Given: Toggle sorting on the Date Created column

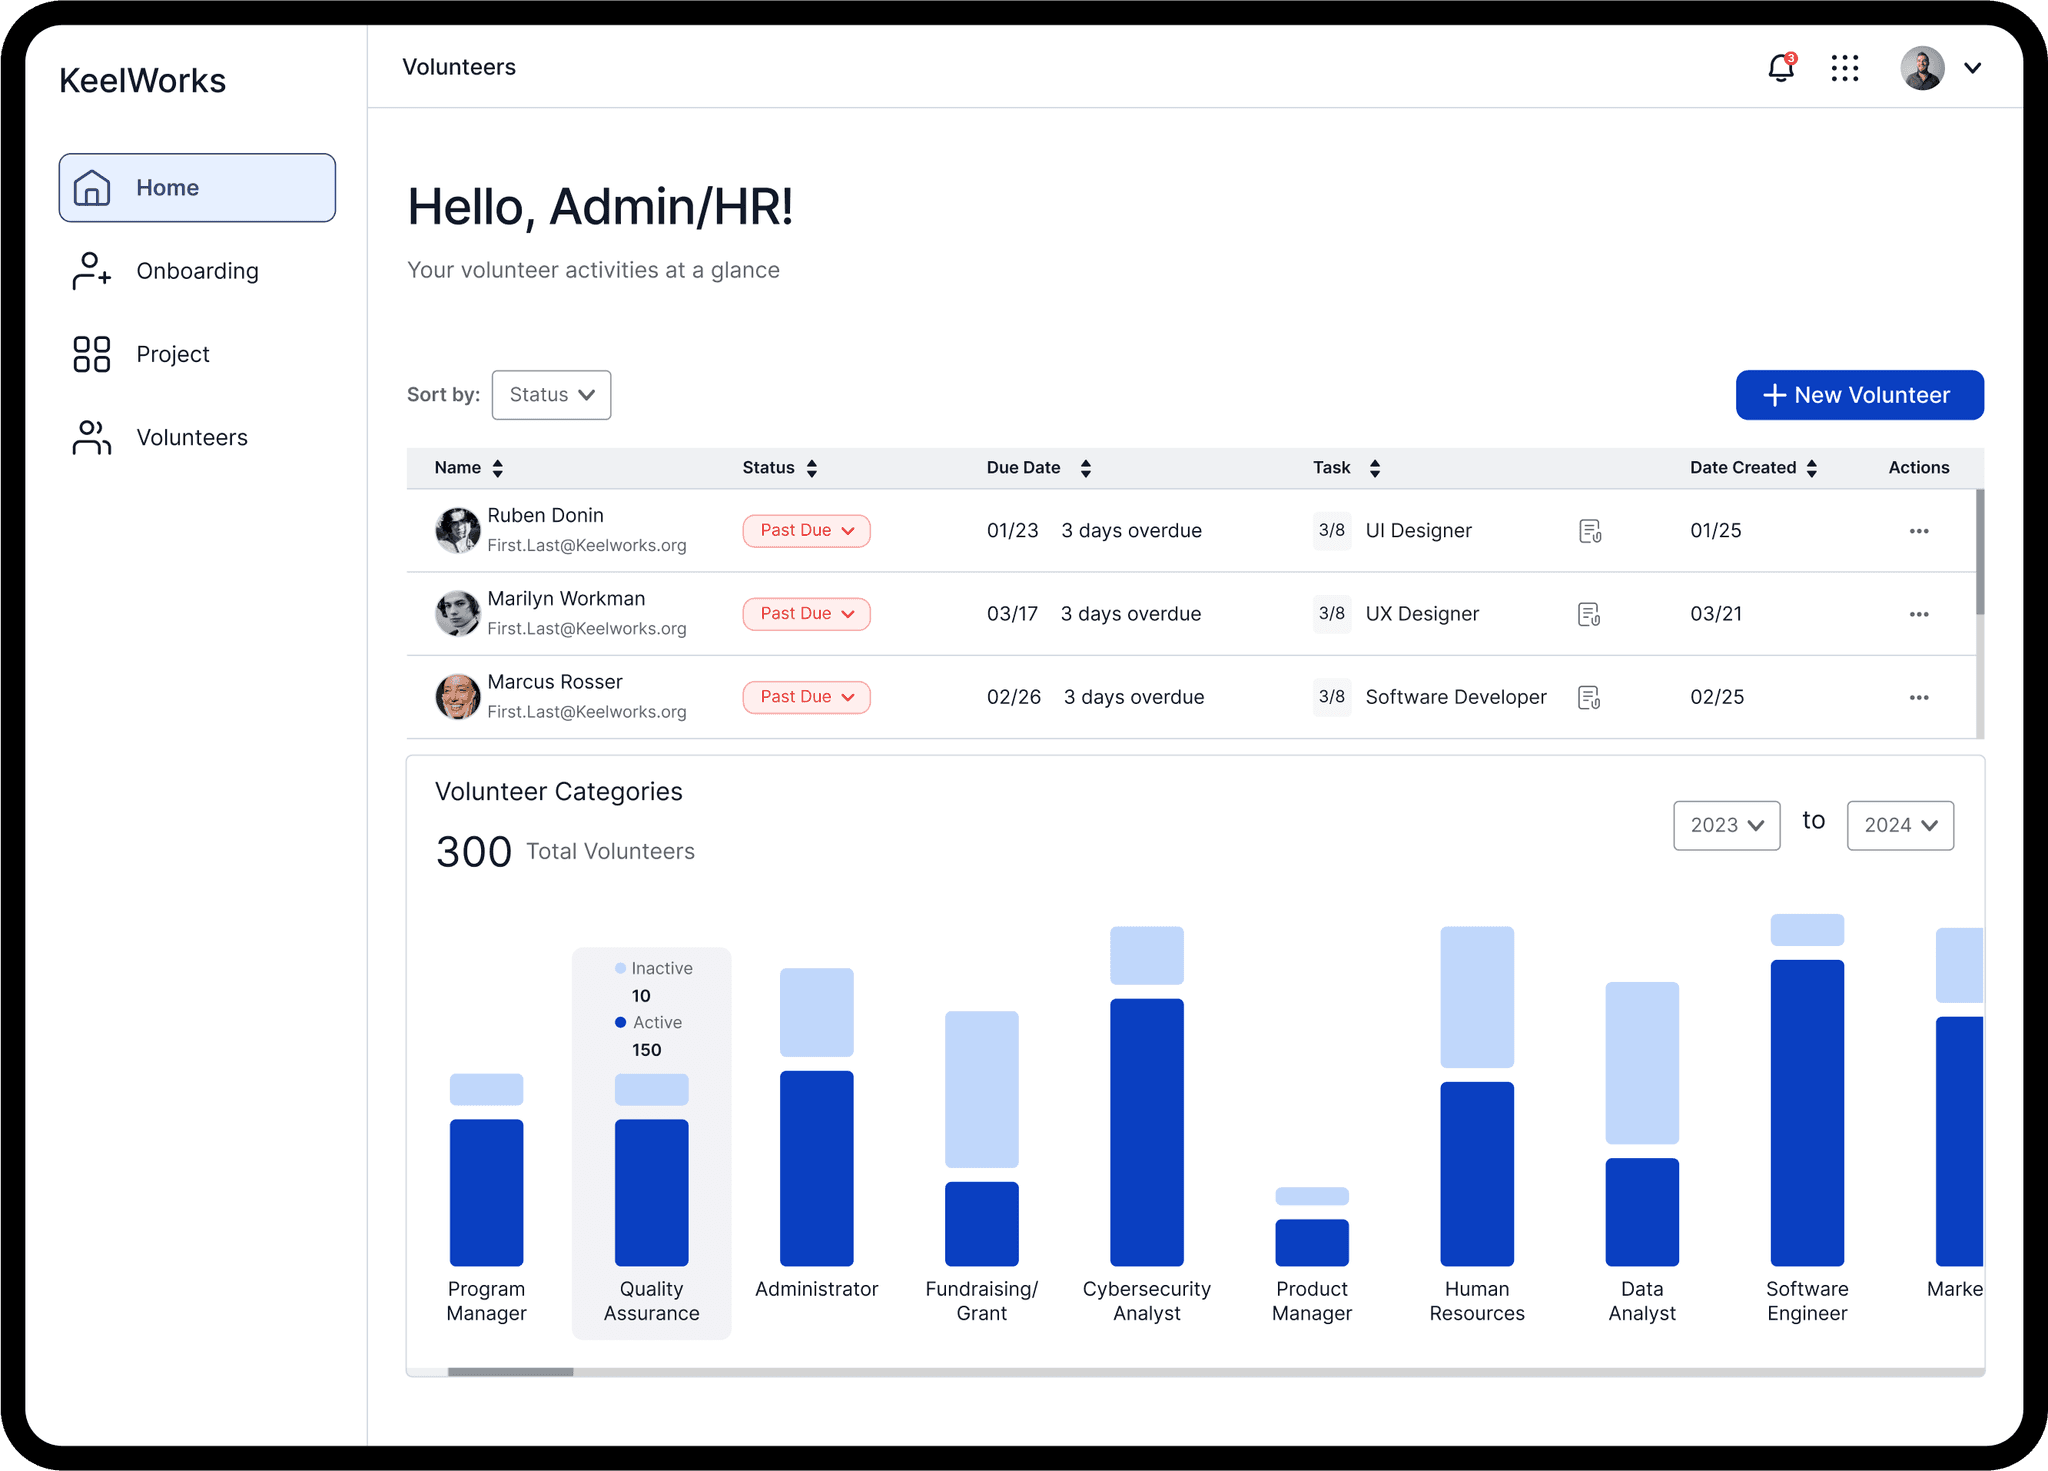Looking at the screenshot, I should pyautogui.click(x=1811, y=468).
